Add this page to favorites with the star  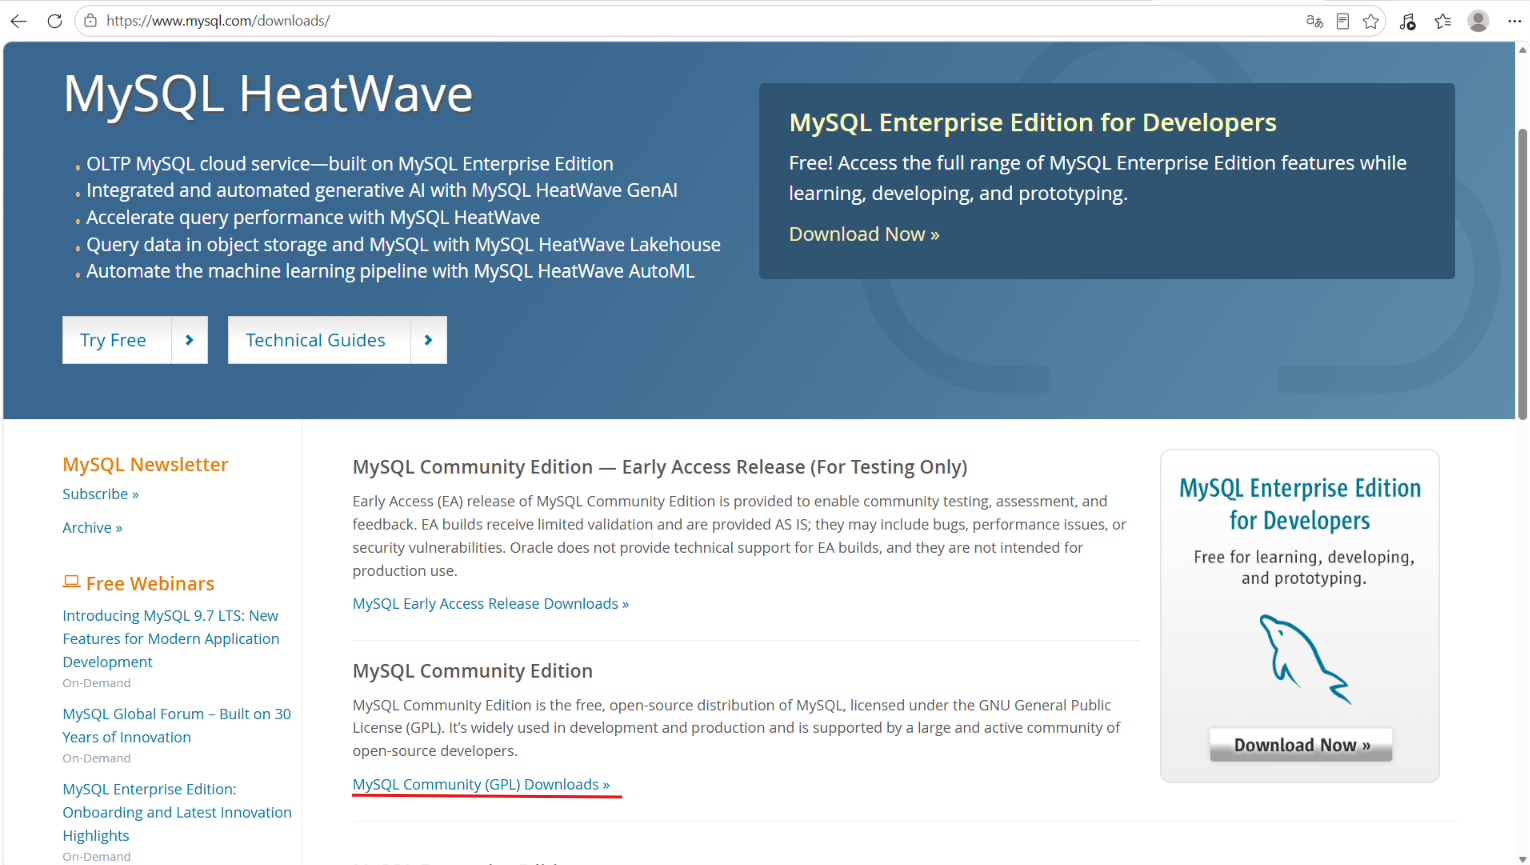tap(1371, 21)
